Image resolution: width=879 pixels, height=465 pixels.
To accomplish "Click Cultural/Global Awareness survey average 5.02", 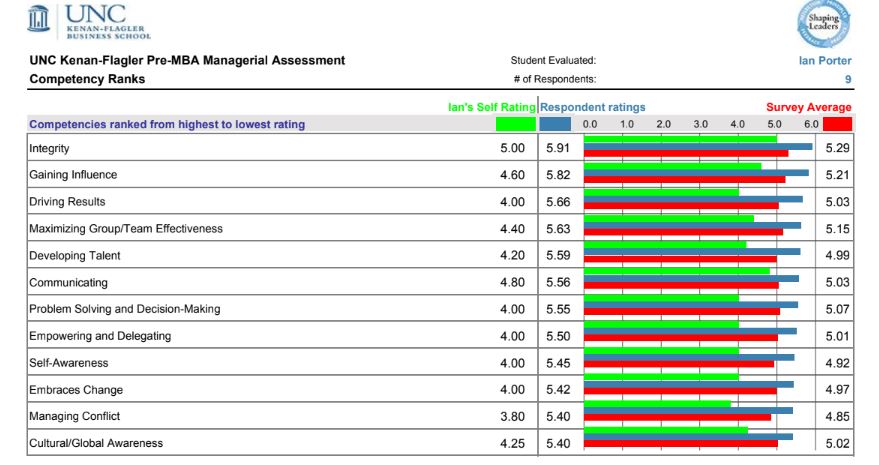I will [838, 443].
